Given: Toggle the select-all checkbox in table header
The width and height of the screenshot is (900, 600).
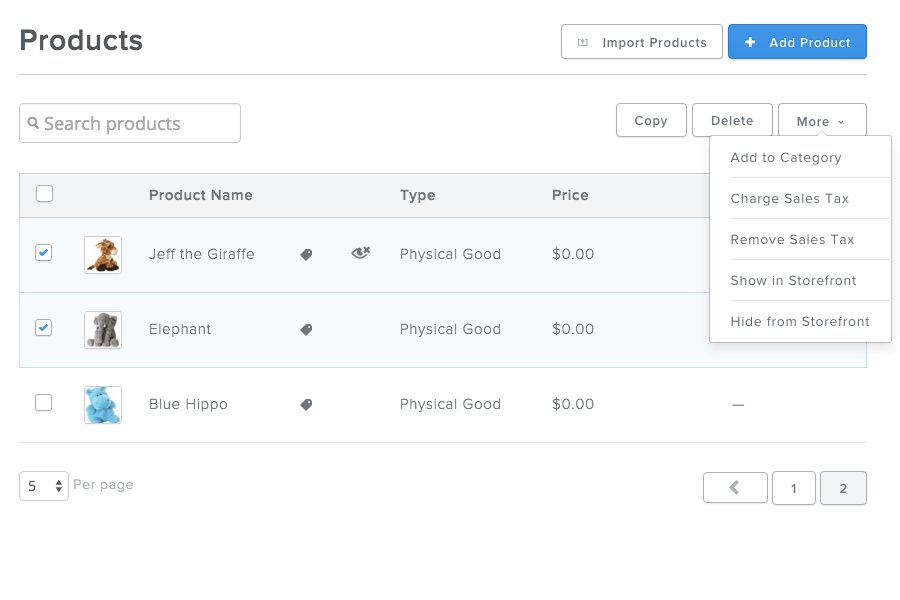Looking at the screenshot, I should (44, 194).
